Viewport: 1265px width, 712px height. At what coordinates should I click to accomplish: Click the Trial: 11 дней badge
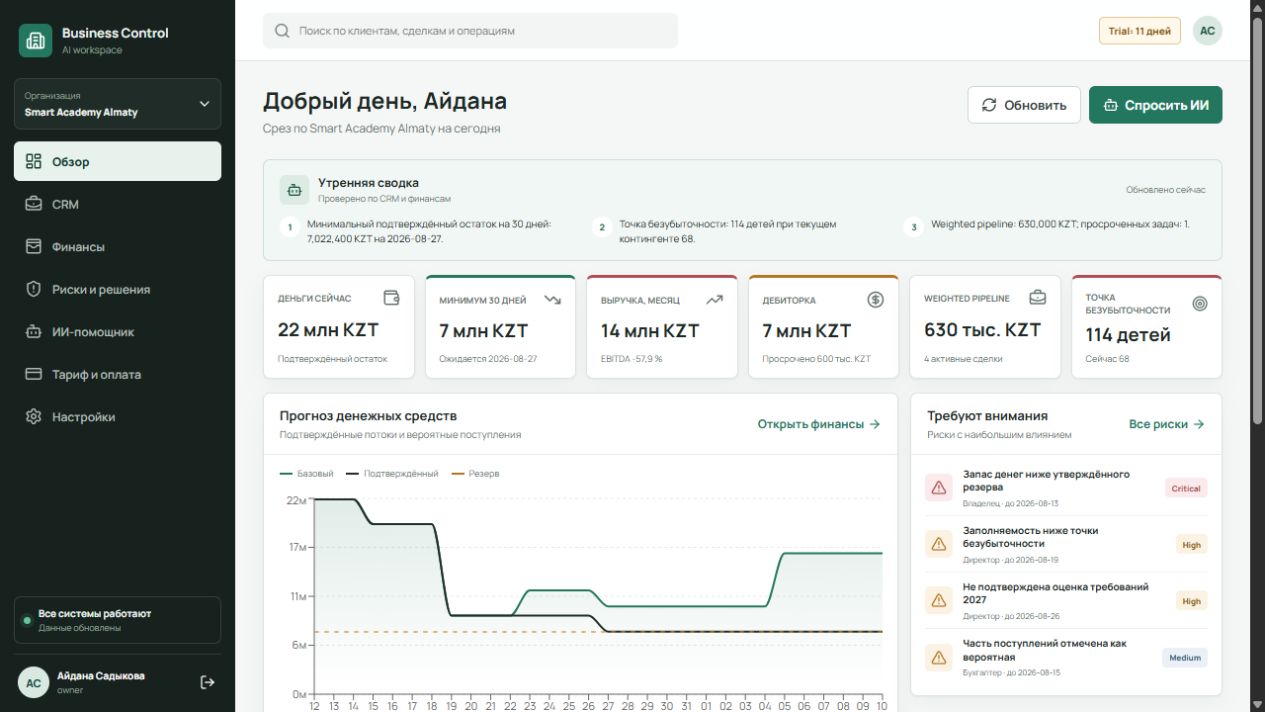pos(1140,31)
